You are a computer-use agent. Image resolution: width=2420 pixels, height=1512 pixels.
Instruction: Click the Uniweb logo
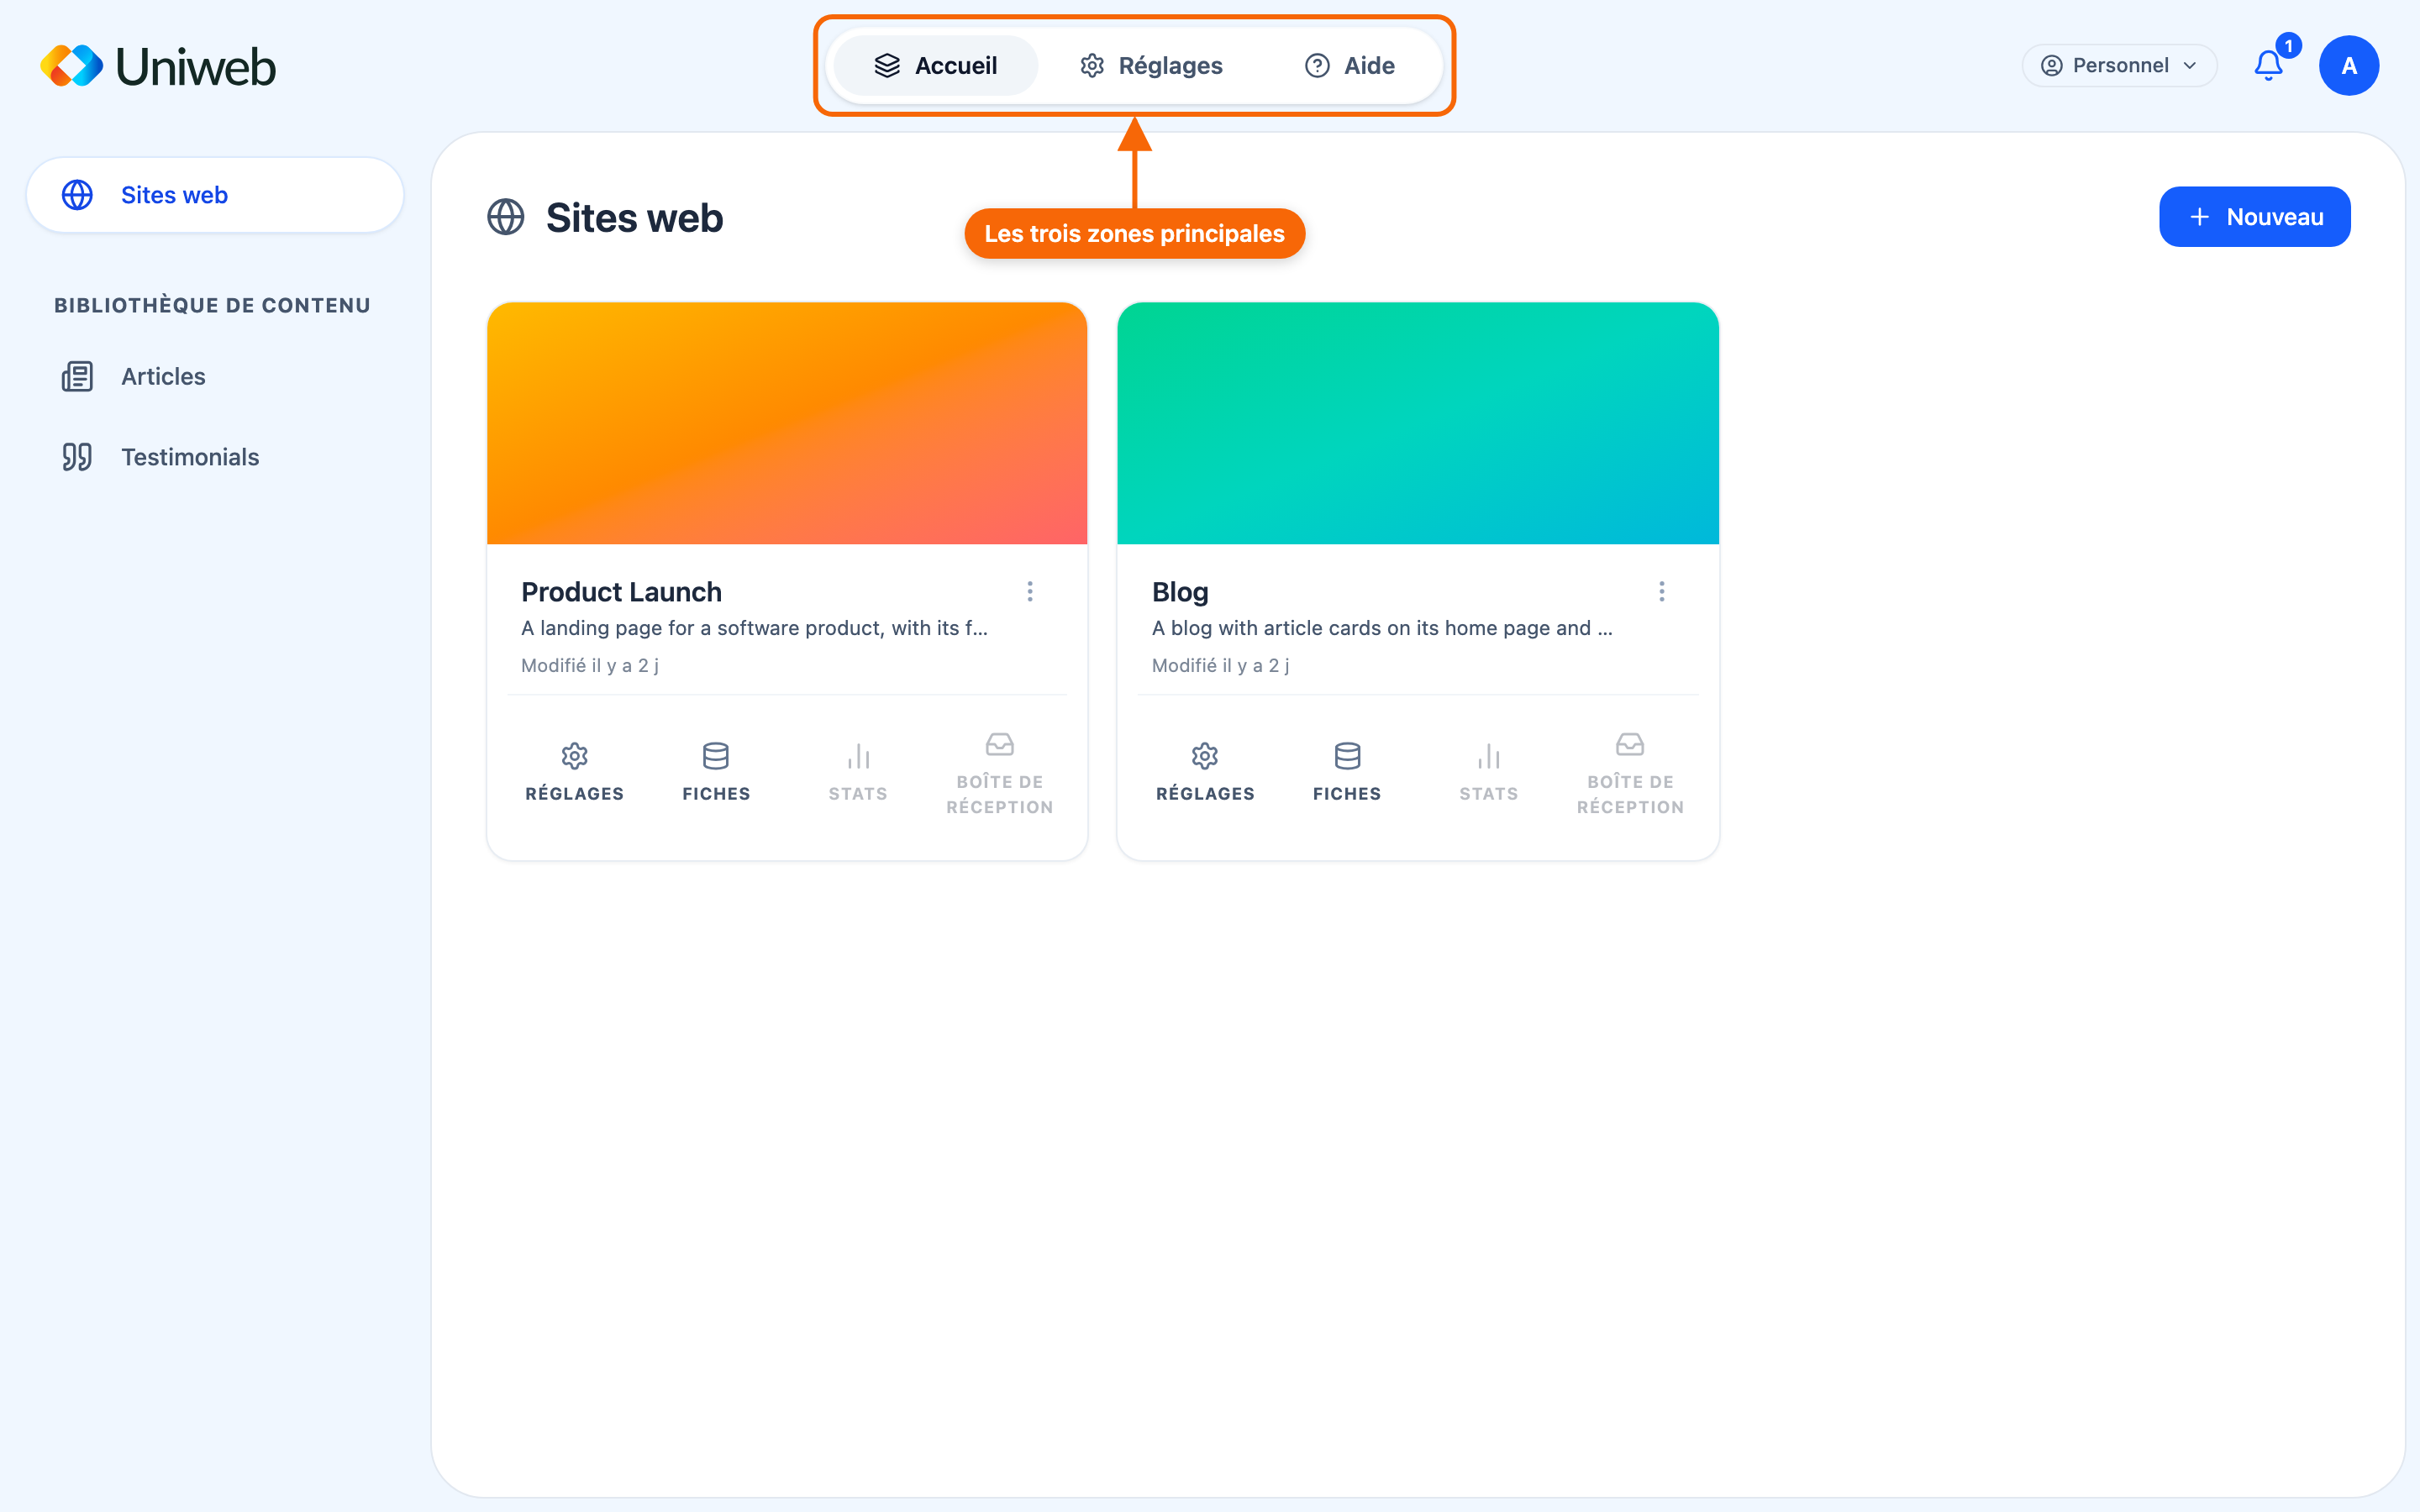tap(158, 66)
